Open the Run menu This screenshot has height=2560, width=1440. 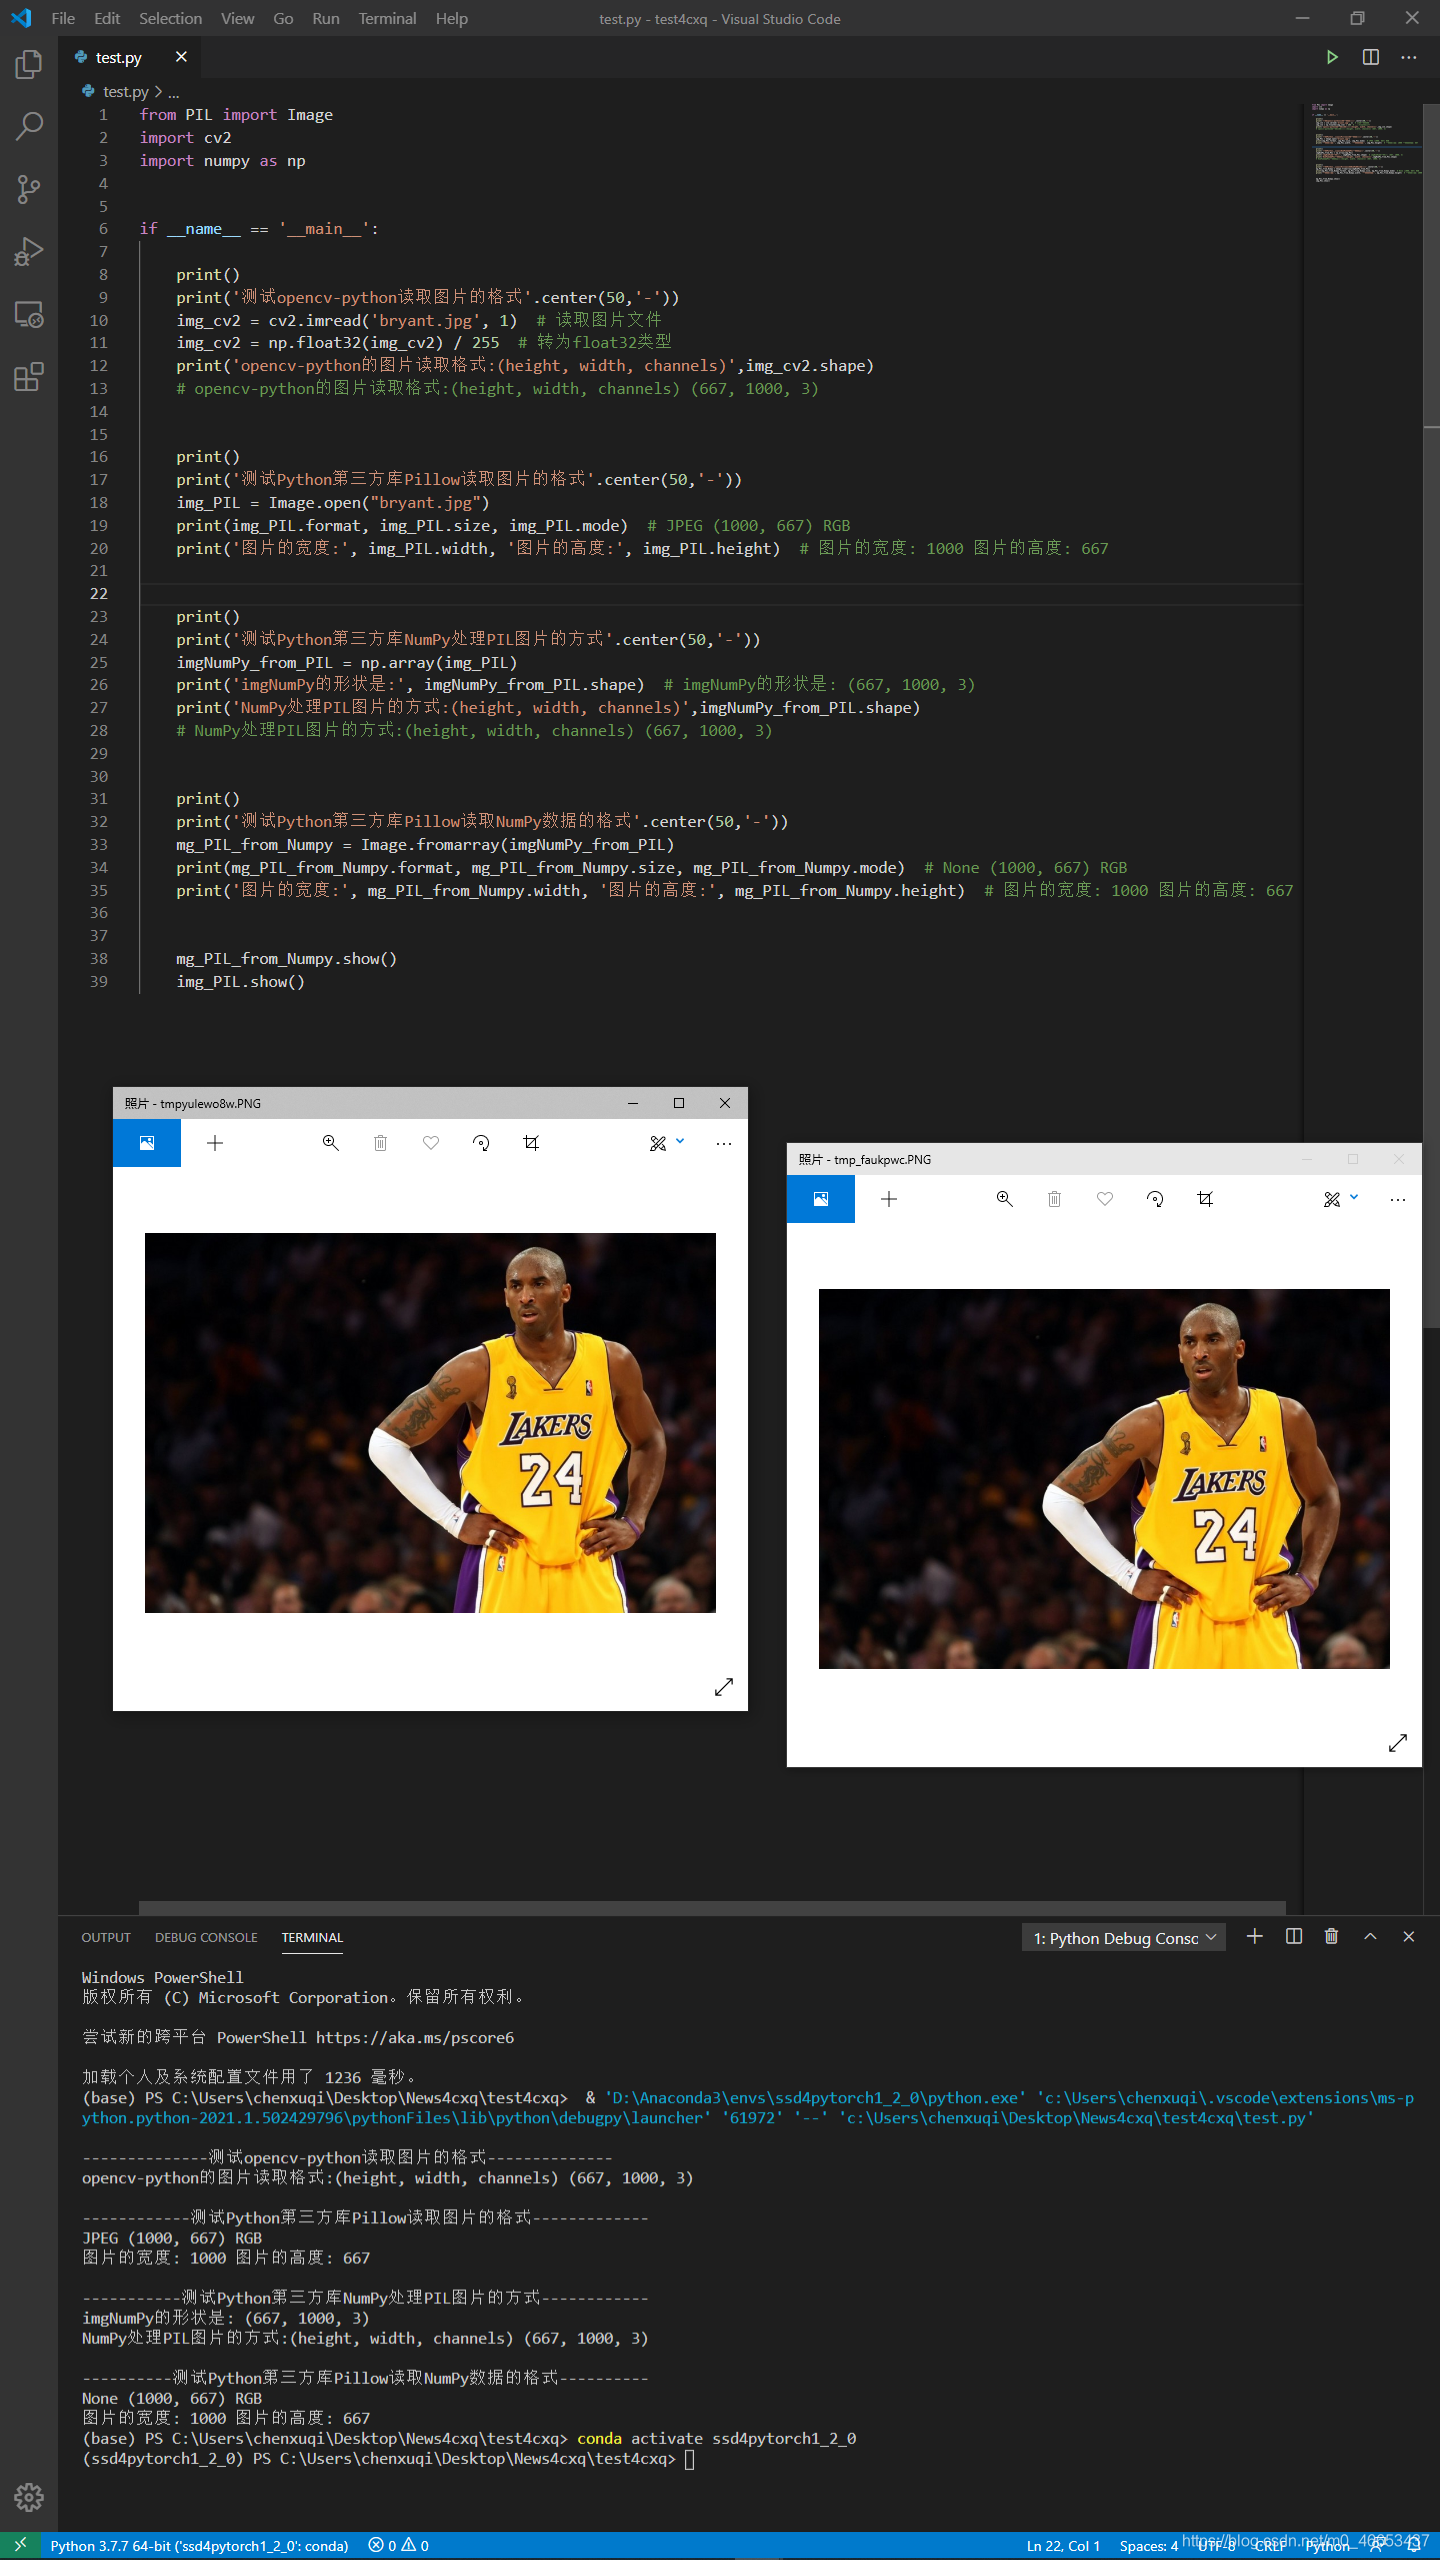tap(326, 18)
